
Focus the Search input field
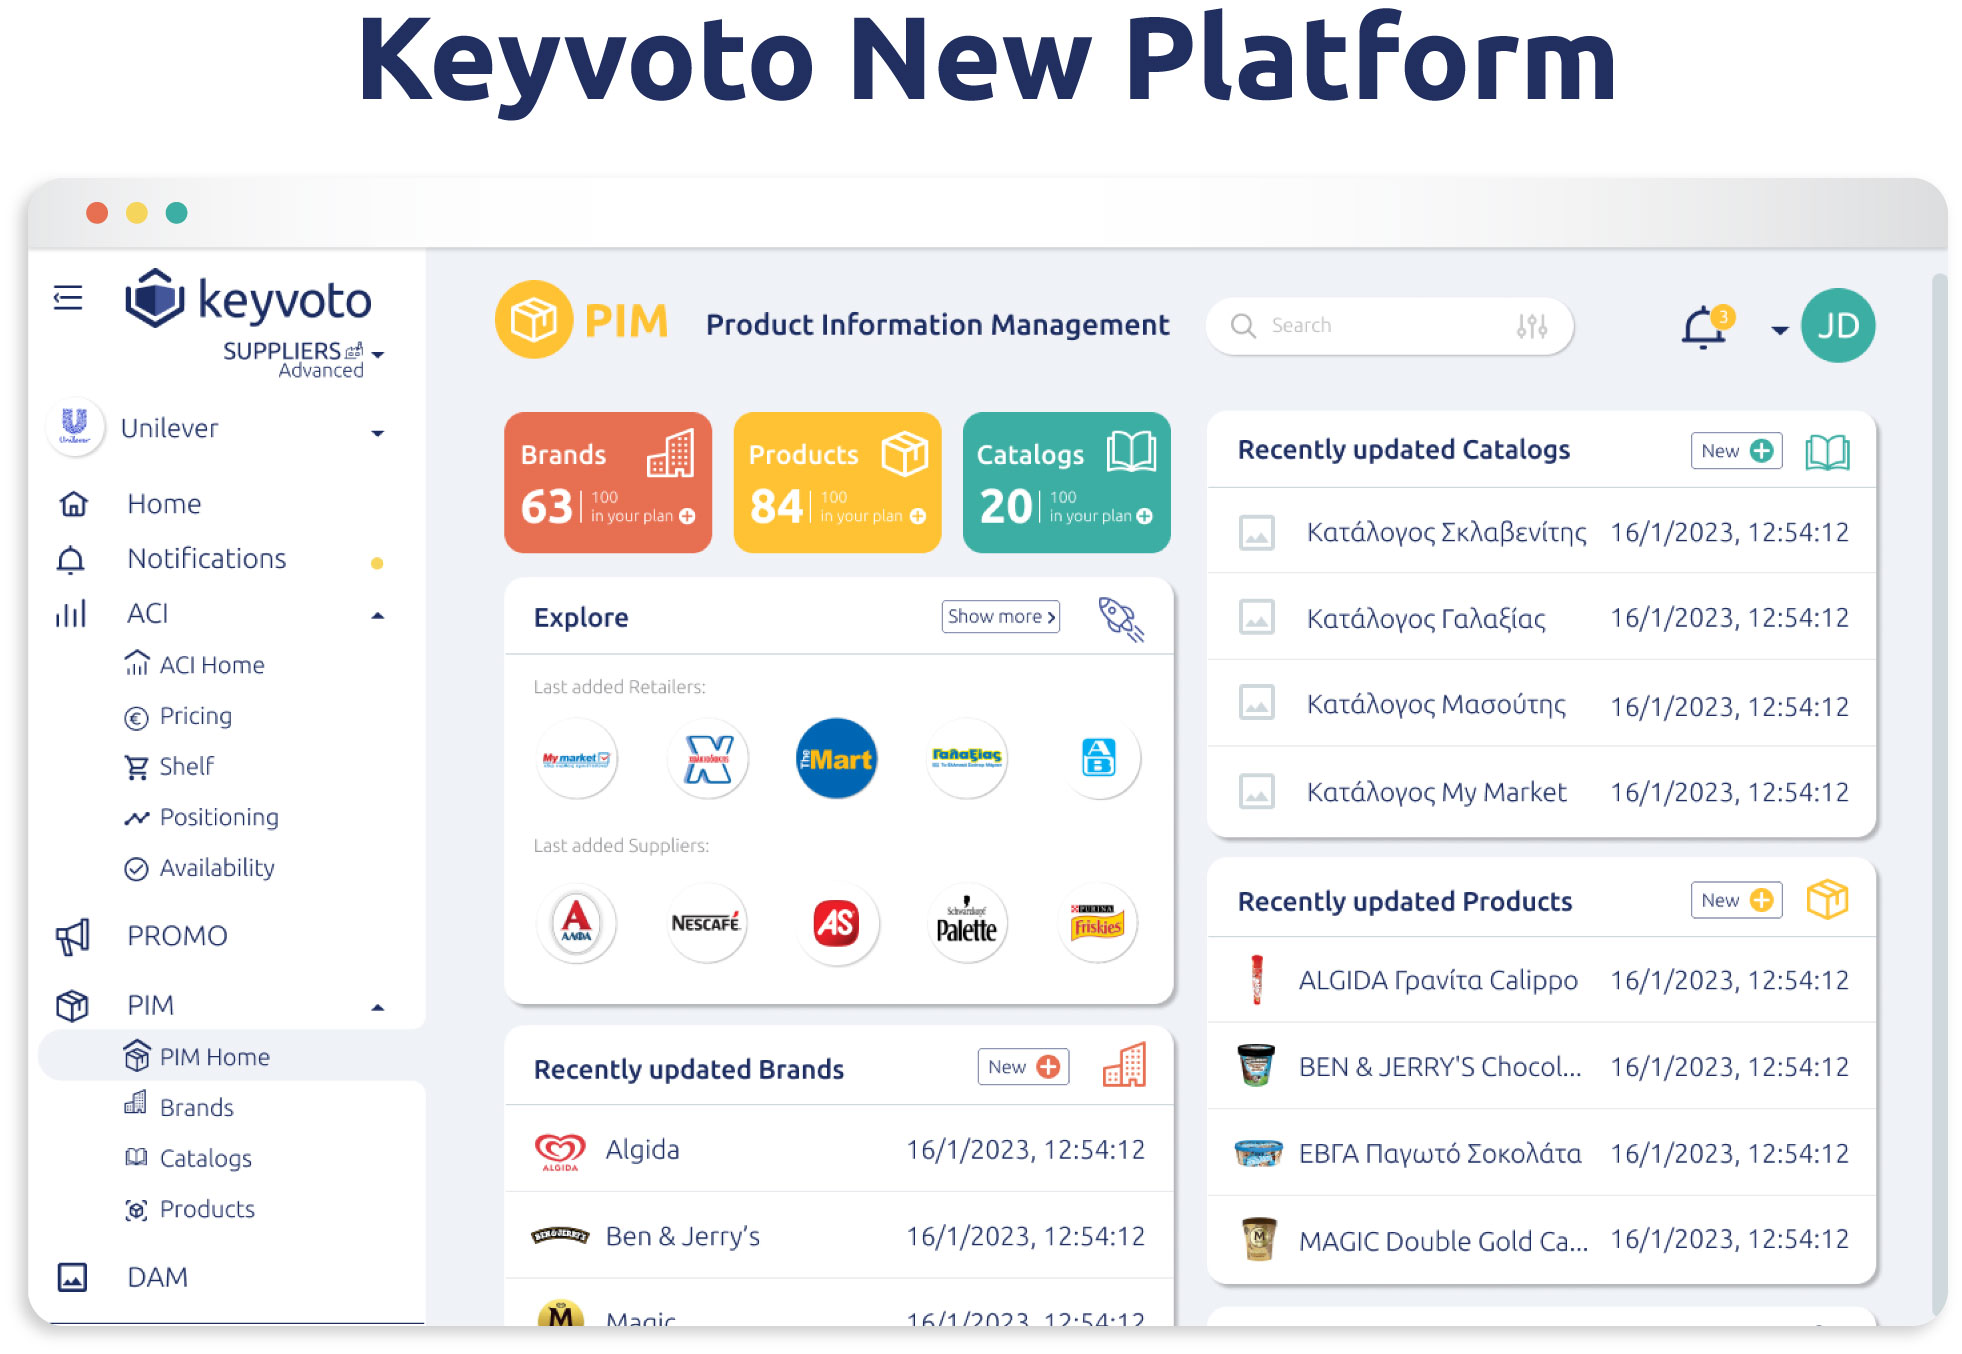[x=1389, y=326]
